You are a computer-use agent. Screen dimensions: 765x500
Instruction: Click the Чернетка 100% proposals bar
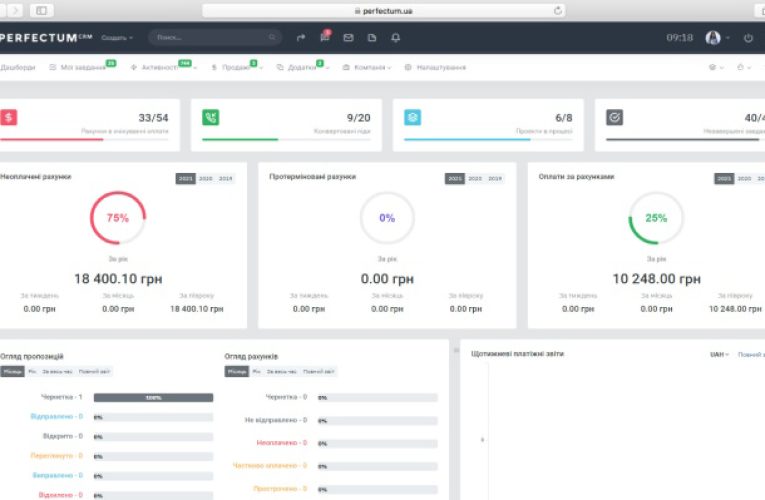coord(153,398)
